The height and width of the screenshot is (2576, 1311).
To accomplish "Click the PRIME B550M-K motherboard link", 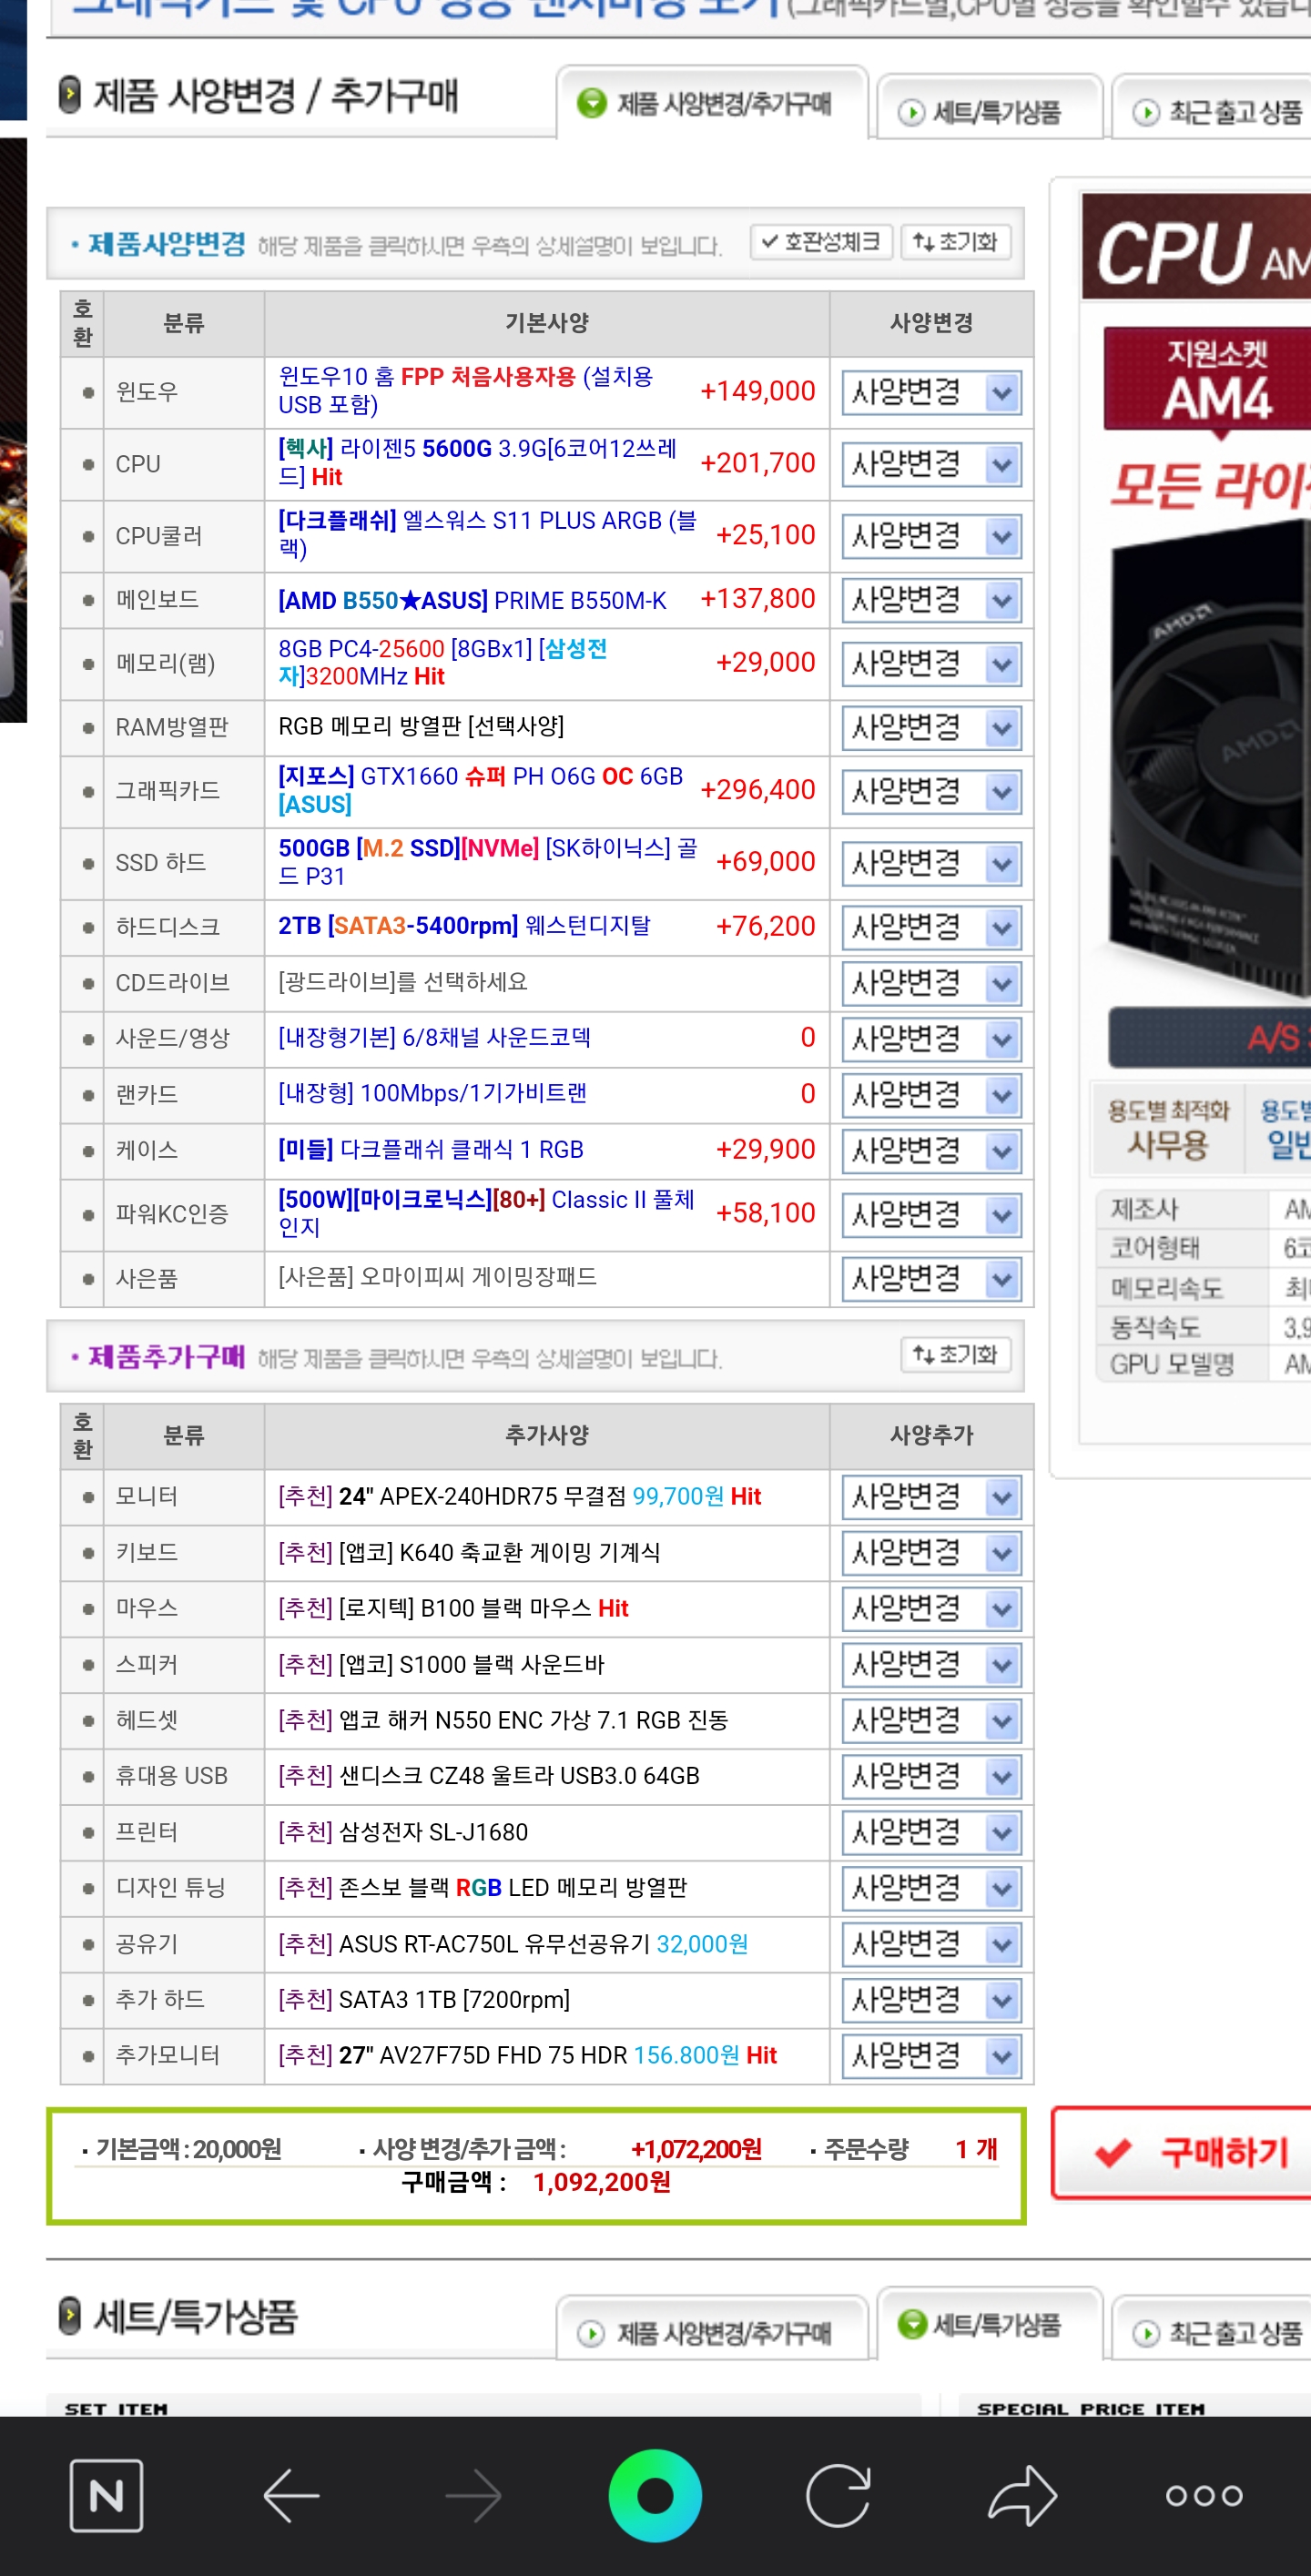I will point(472,600).
